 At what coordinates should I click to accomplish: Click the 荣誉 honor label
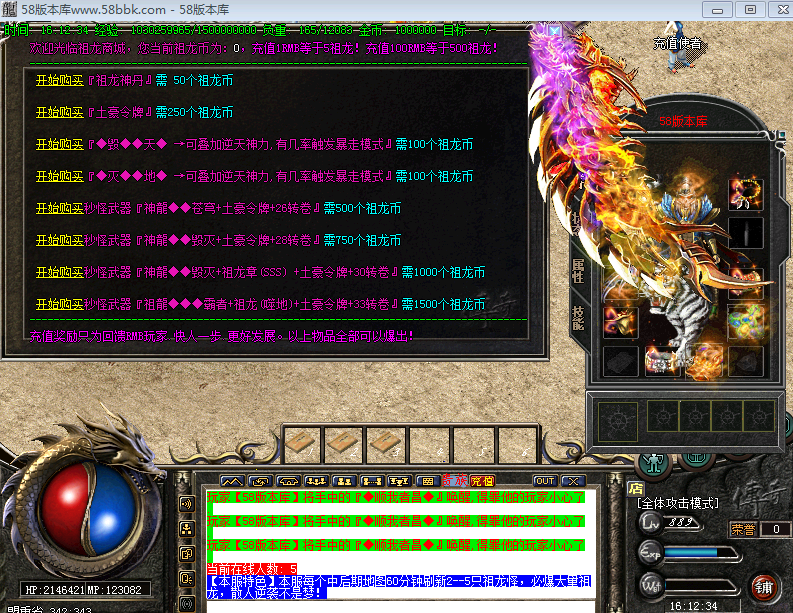click(743, 530)
